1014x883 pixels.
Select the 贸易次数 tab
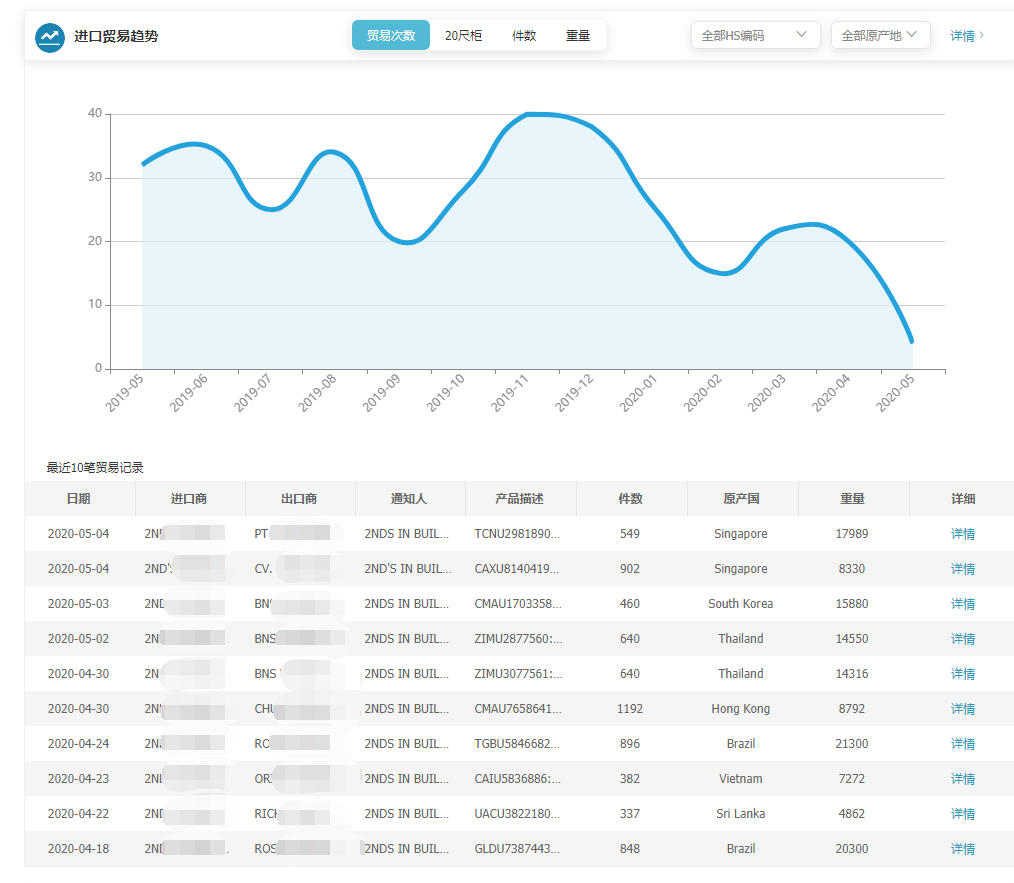(x=390, y=34)
